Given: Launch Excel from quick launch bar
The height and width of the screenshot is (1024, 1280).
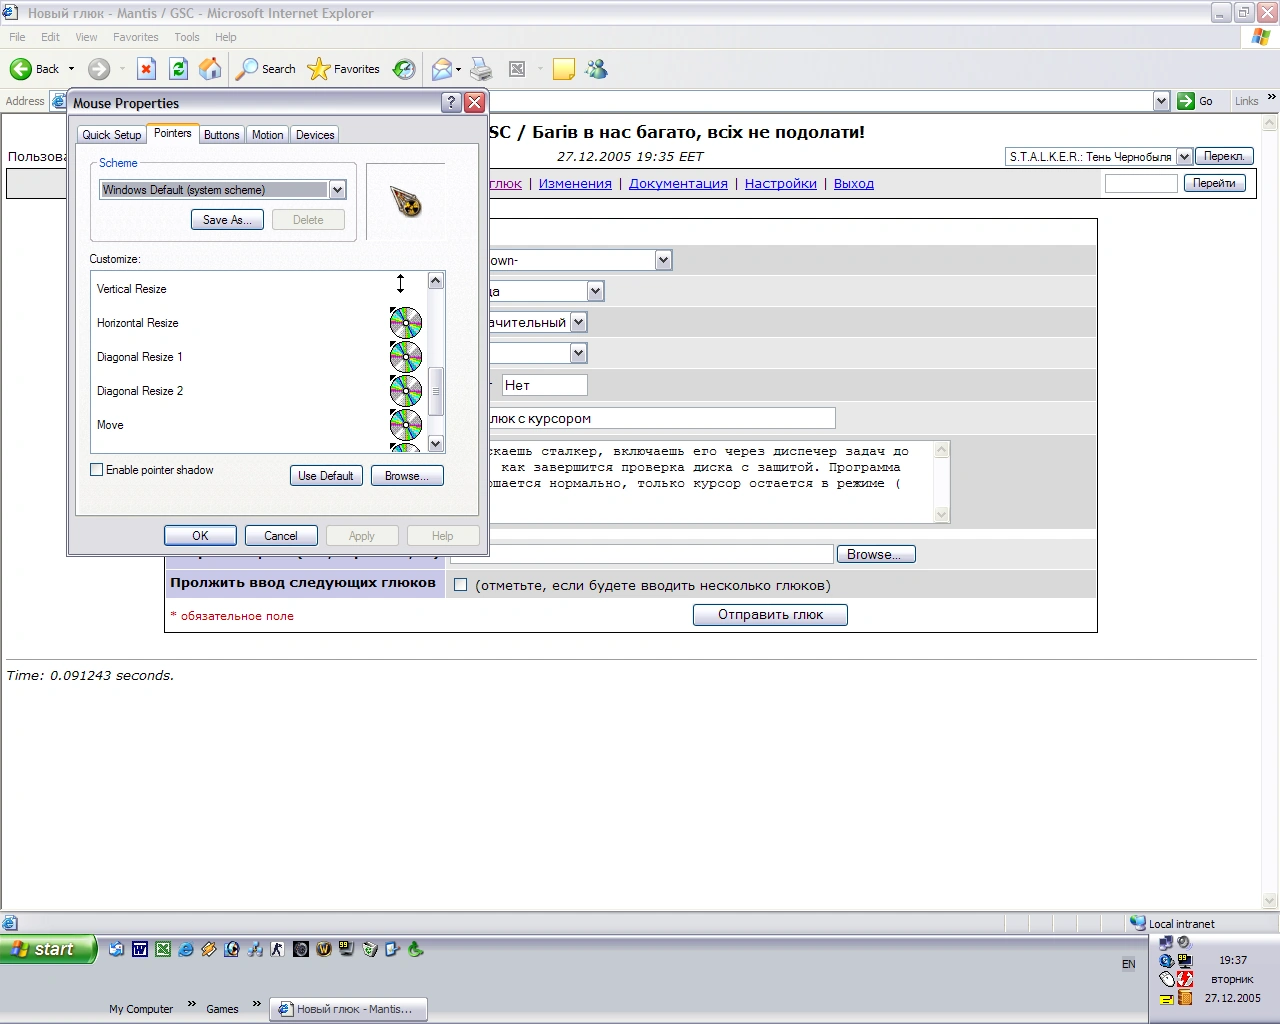Looking at the screenshot, I should 163,949.
